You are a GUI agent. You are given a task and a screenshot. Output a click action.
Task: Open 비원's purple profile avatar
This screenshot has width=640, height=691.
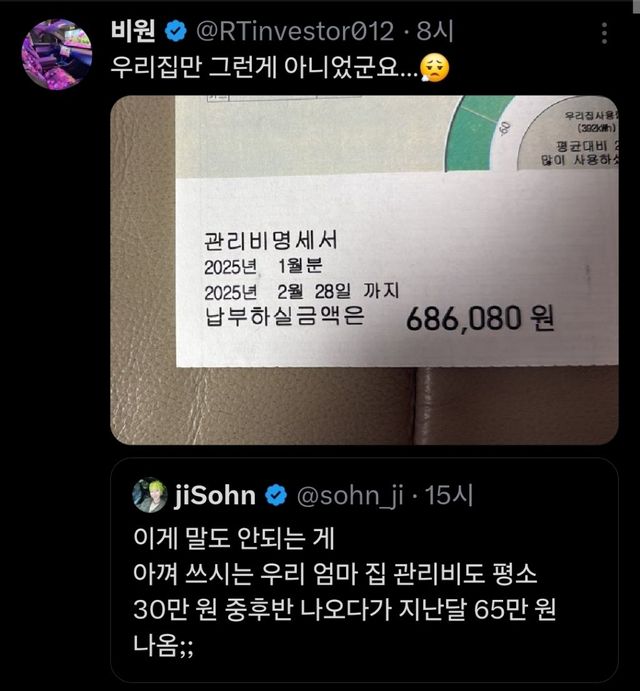point(57,54)
